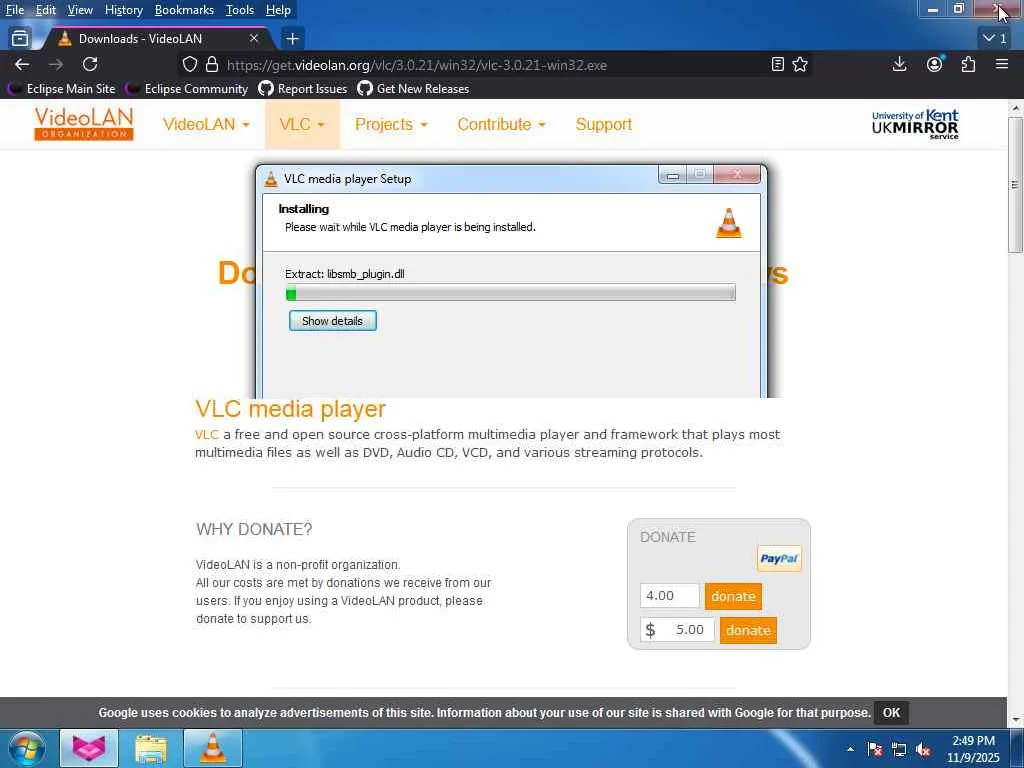Open the Downloads panel icon
The image size is (1024, 768).
pyautogui.click(x=899, y=64)
